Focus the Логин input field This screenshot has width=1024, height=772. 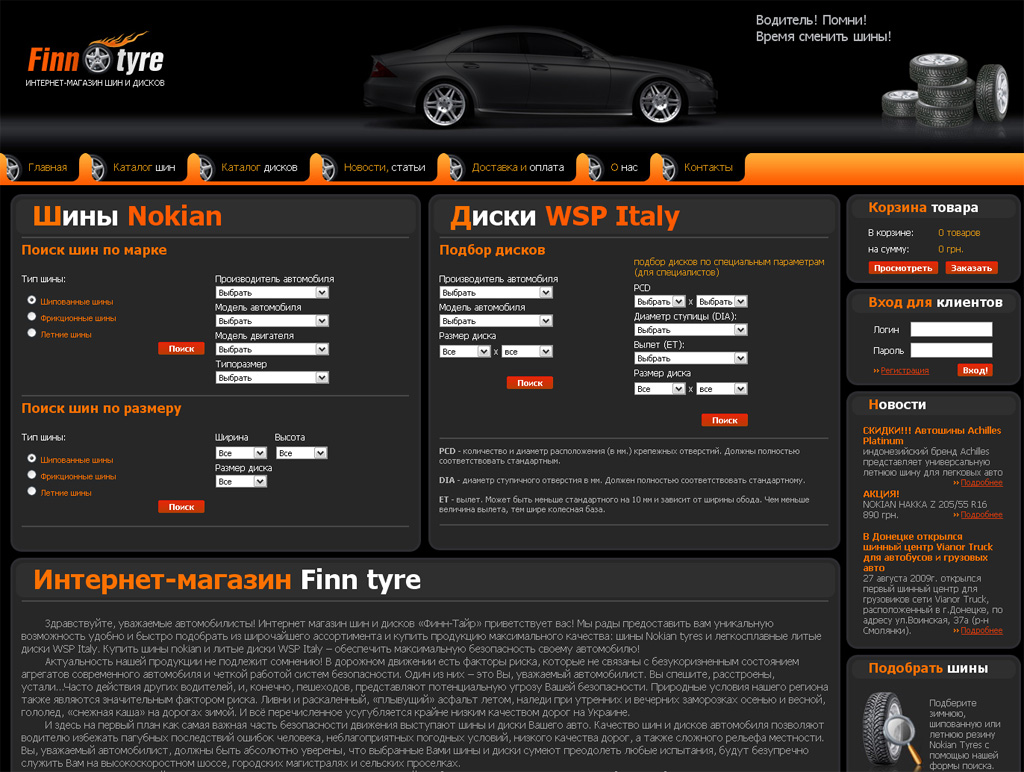tap(952, 329)
